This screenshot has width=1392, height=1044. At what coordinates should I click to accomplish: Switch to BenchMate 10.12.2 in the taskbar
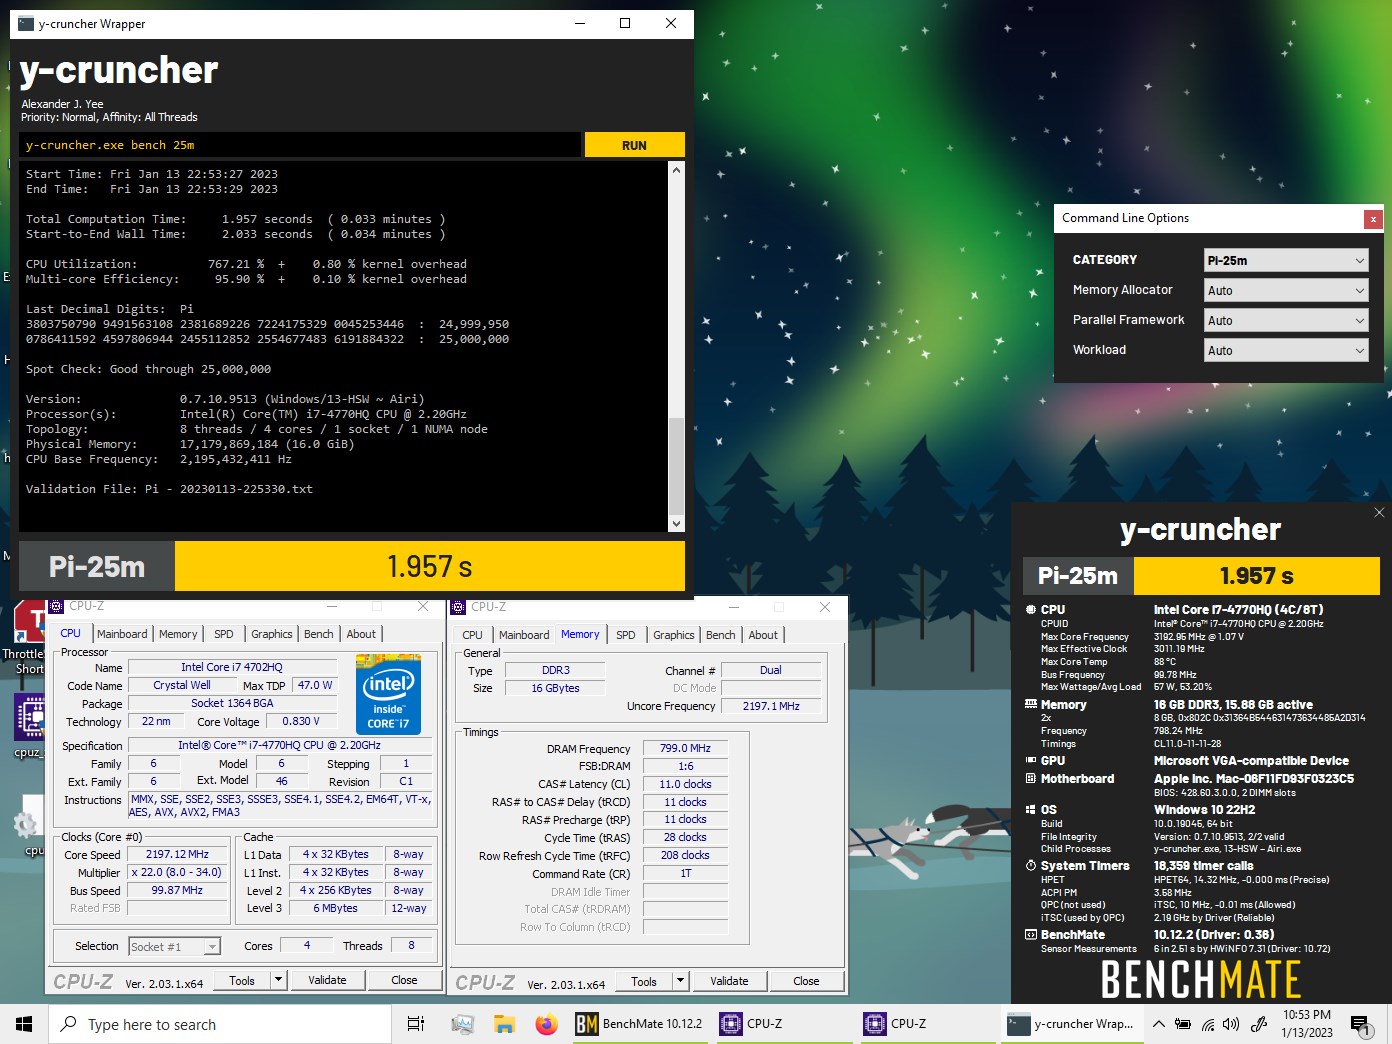640,1024
